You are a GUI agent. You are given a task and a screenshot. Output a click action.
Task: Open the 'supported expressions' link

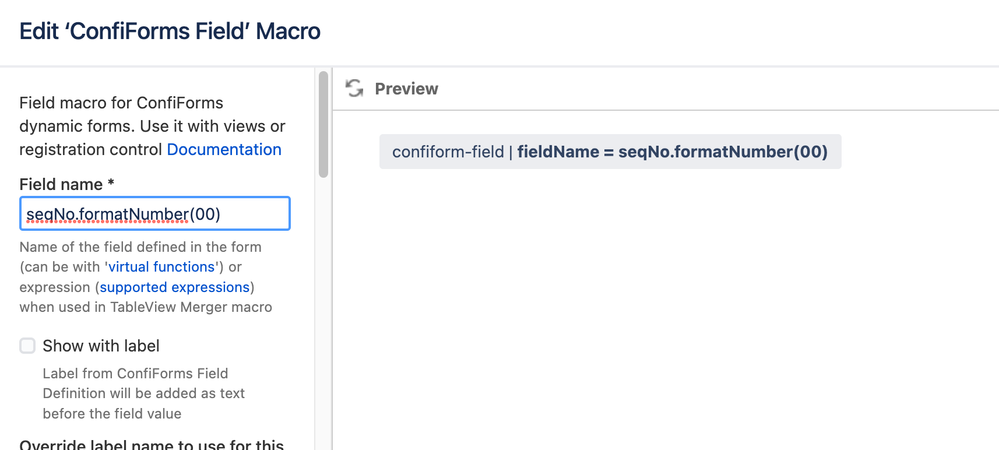175,287
